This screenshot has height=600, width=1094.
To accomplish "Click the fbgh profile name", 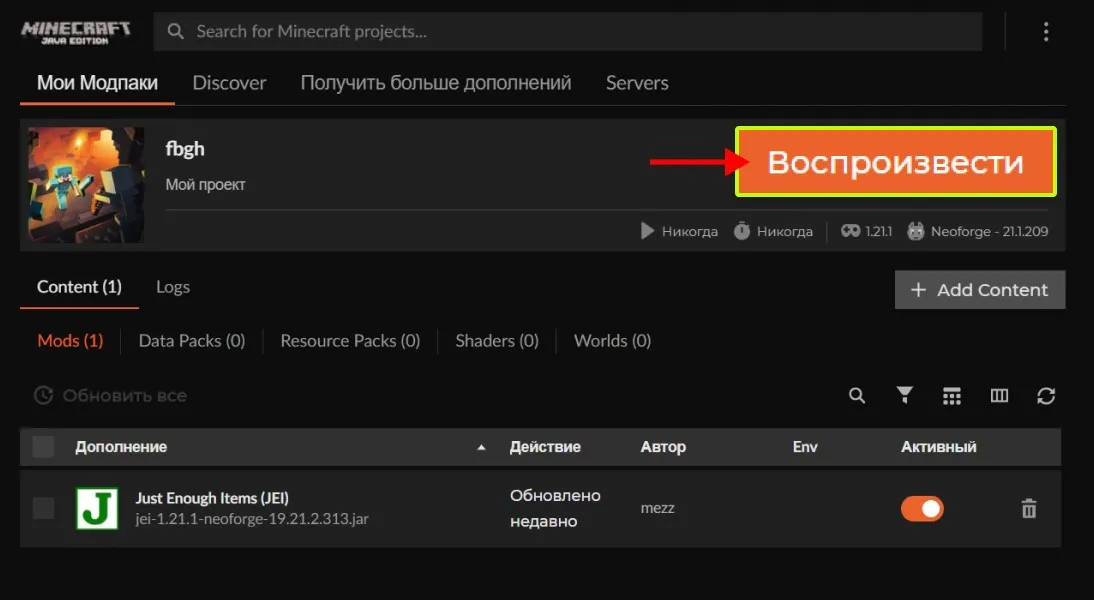I will pyautogui.click(x=185, y=149).
